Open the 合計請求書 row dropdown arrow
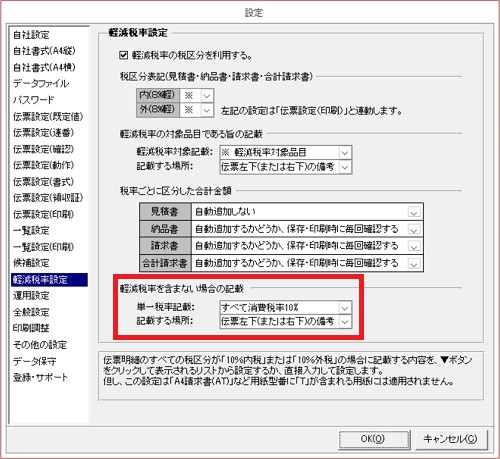 click(x=414, y=264)
